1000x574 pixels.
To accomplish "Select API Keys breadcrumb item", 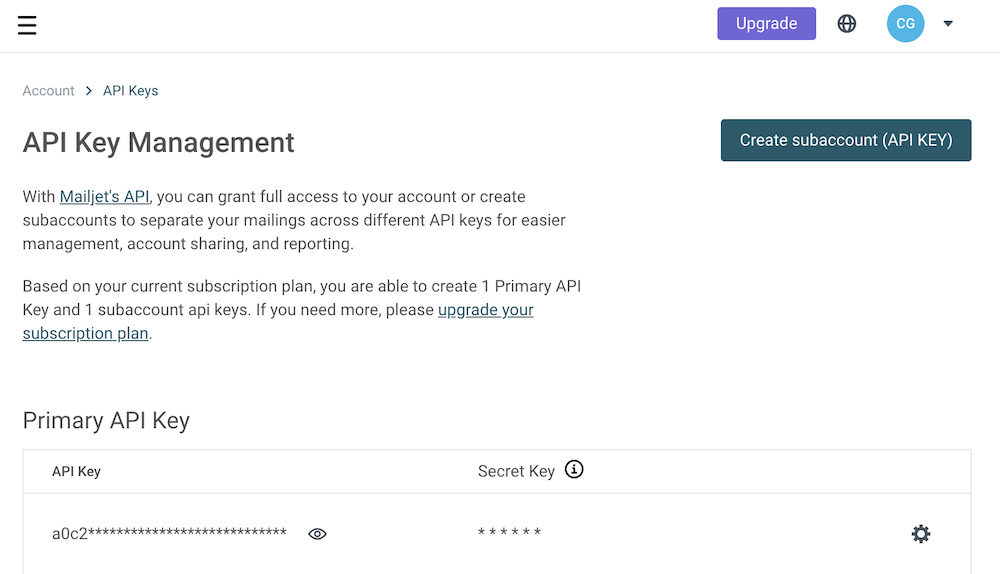I will pyautogui.click(x=130, y=91).
